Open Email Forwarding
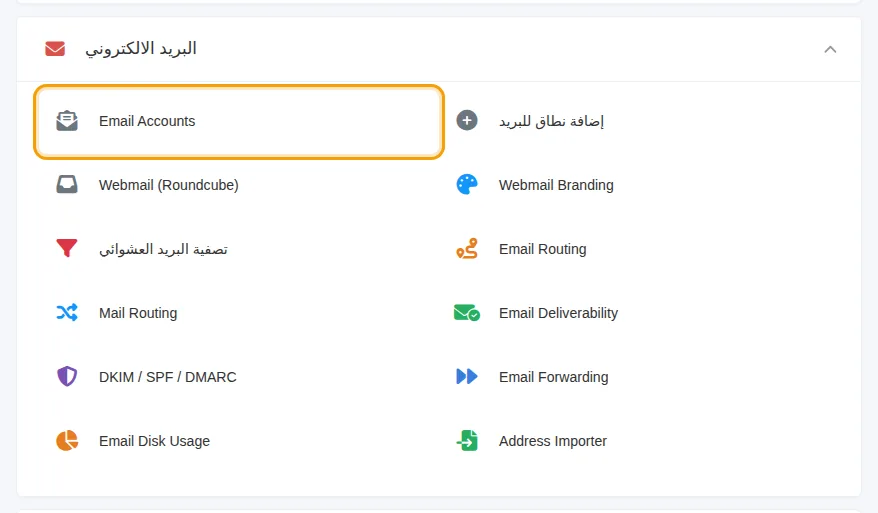878x513 pixels. point(553,377)
